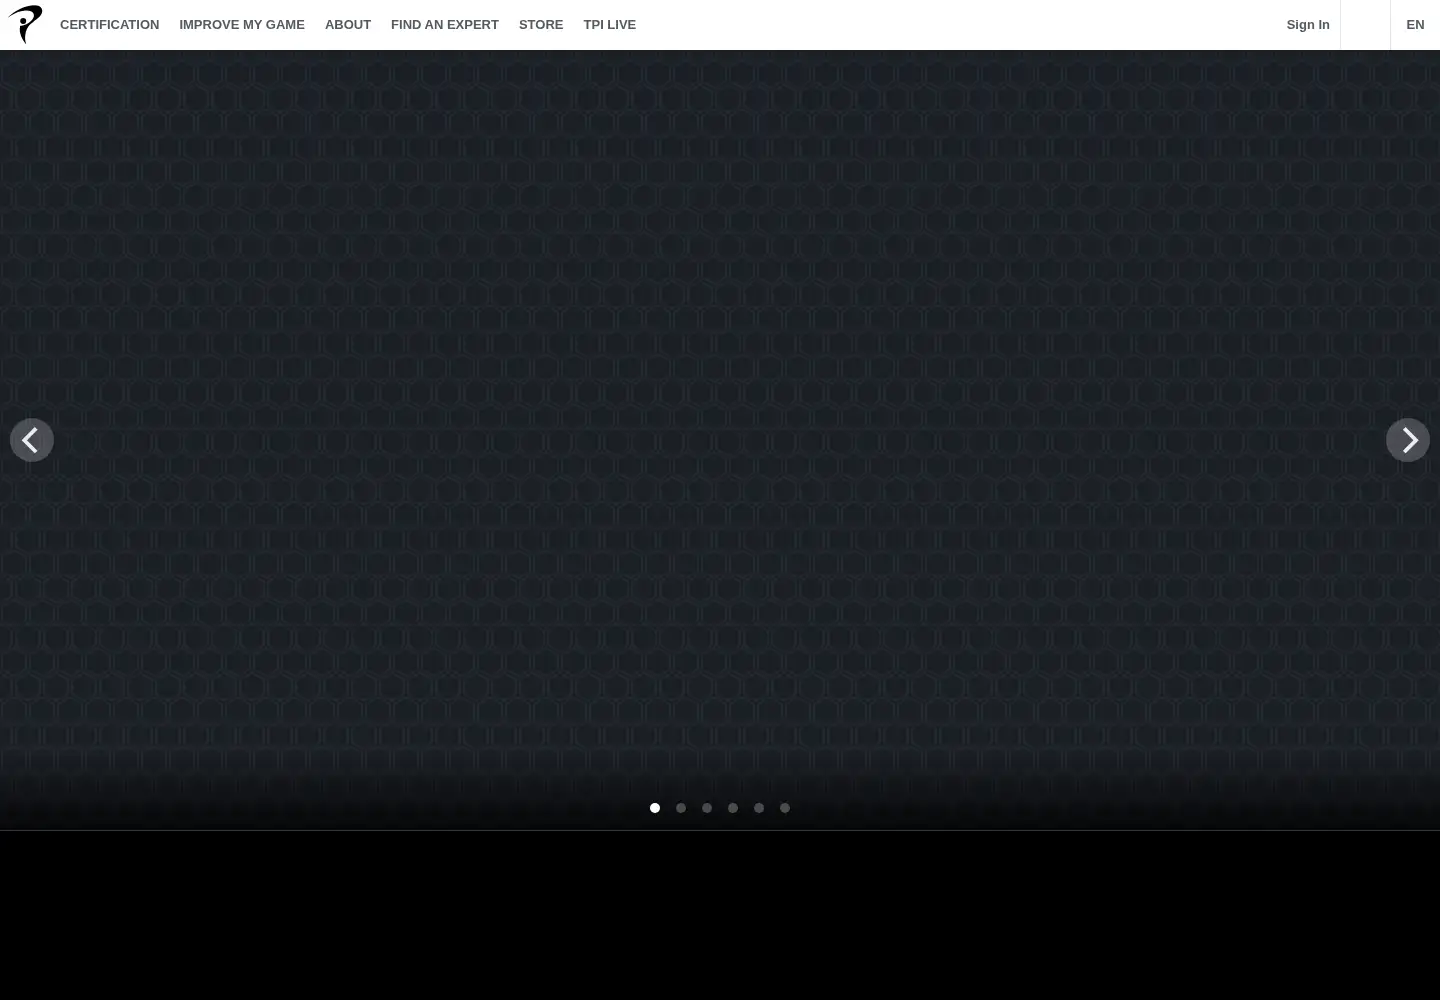Select third carousel indicator dot
This screenshot has width=1440, height=1000.
[707, 808]
